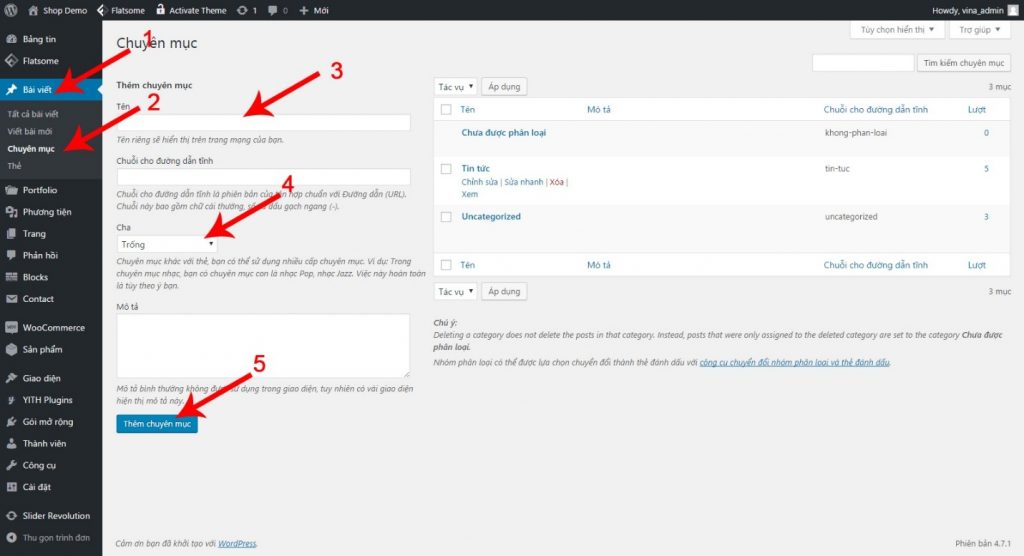Click the bottom Áp dụng apply button
1024x556 pixels.
pyautogui.click(x=504, y=291)
